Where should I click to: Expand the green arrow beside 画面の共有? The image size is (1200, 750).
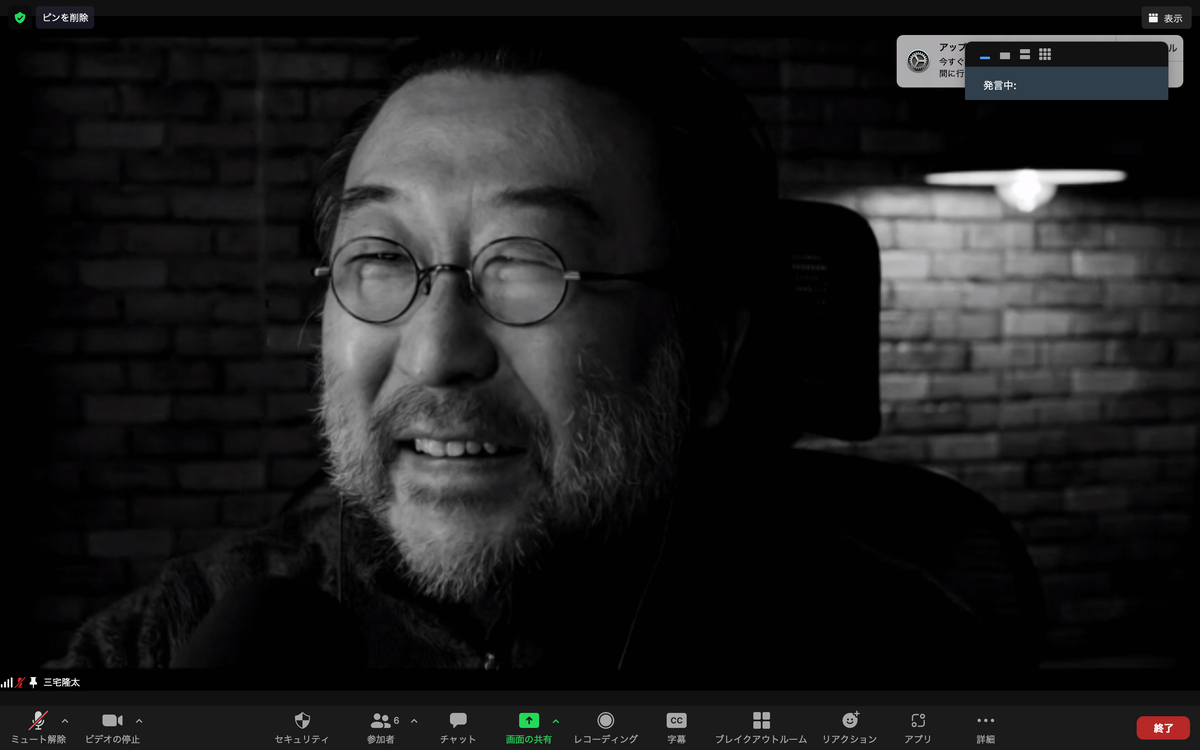[556, 720]
